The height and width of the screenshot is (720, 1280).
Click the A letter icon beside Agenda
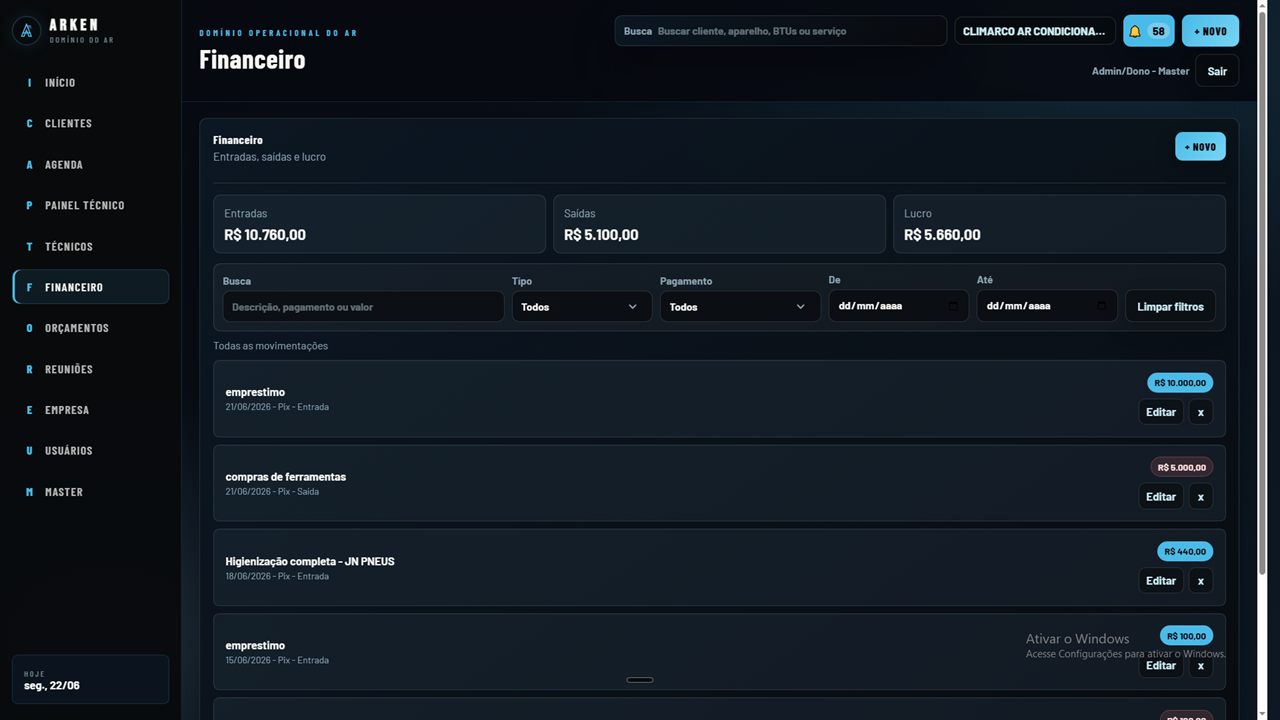pos(29,165)
